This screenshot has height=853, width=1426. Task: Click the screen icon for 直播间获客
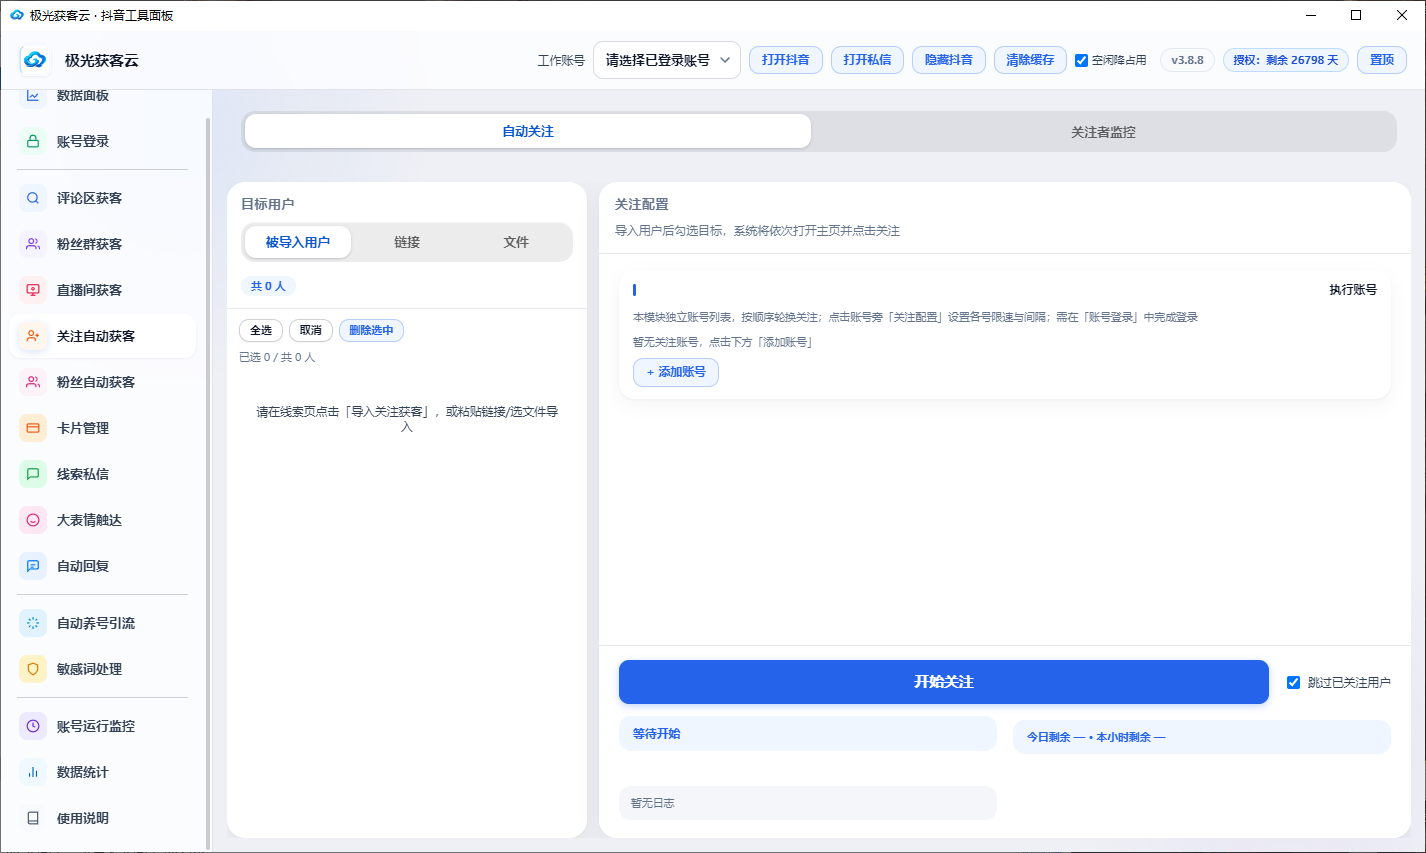coord(33,290)
